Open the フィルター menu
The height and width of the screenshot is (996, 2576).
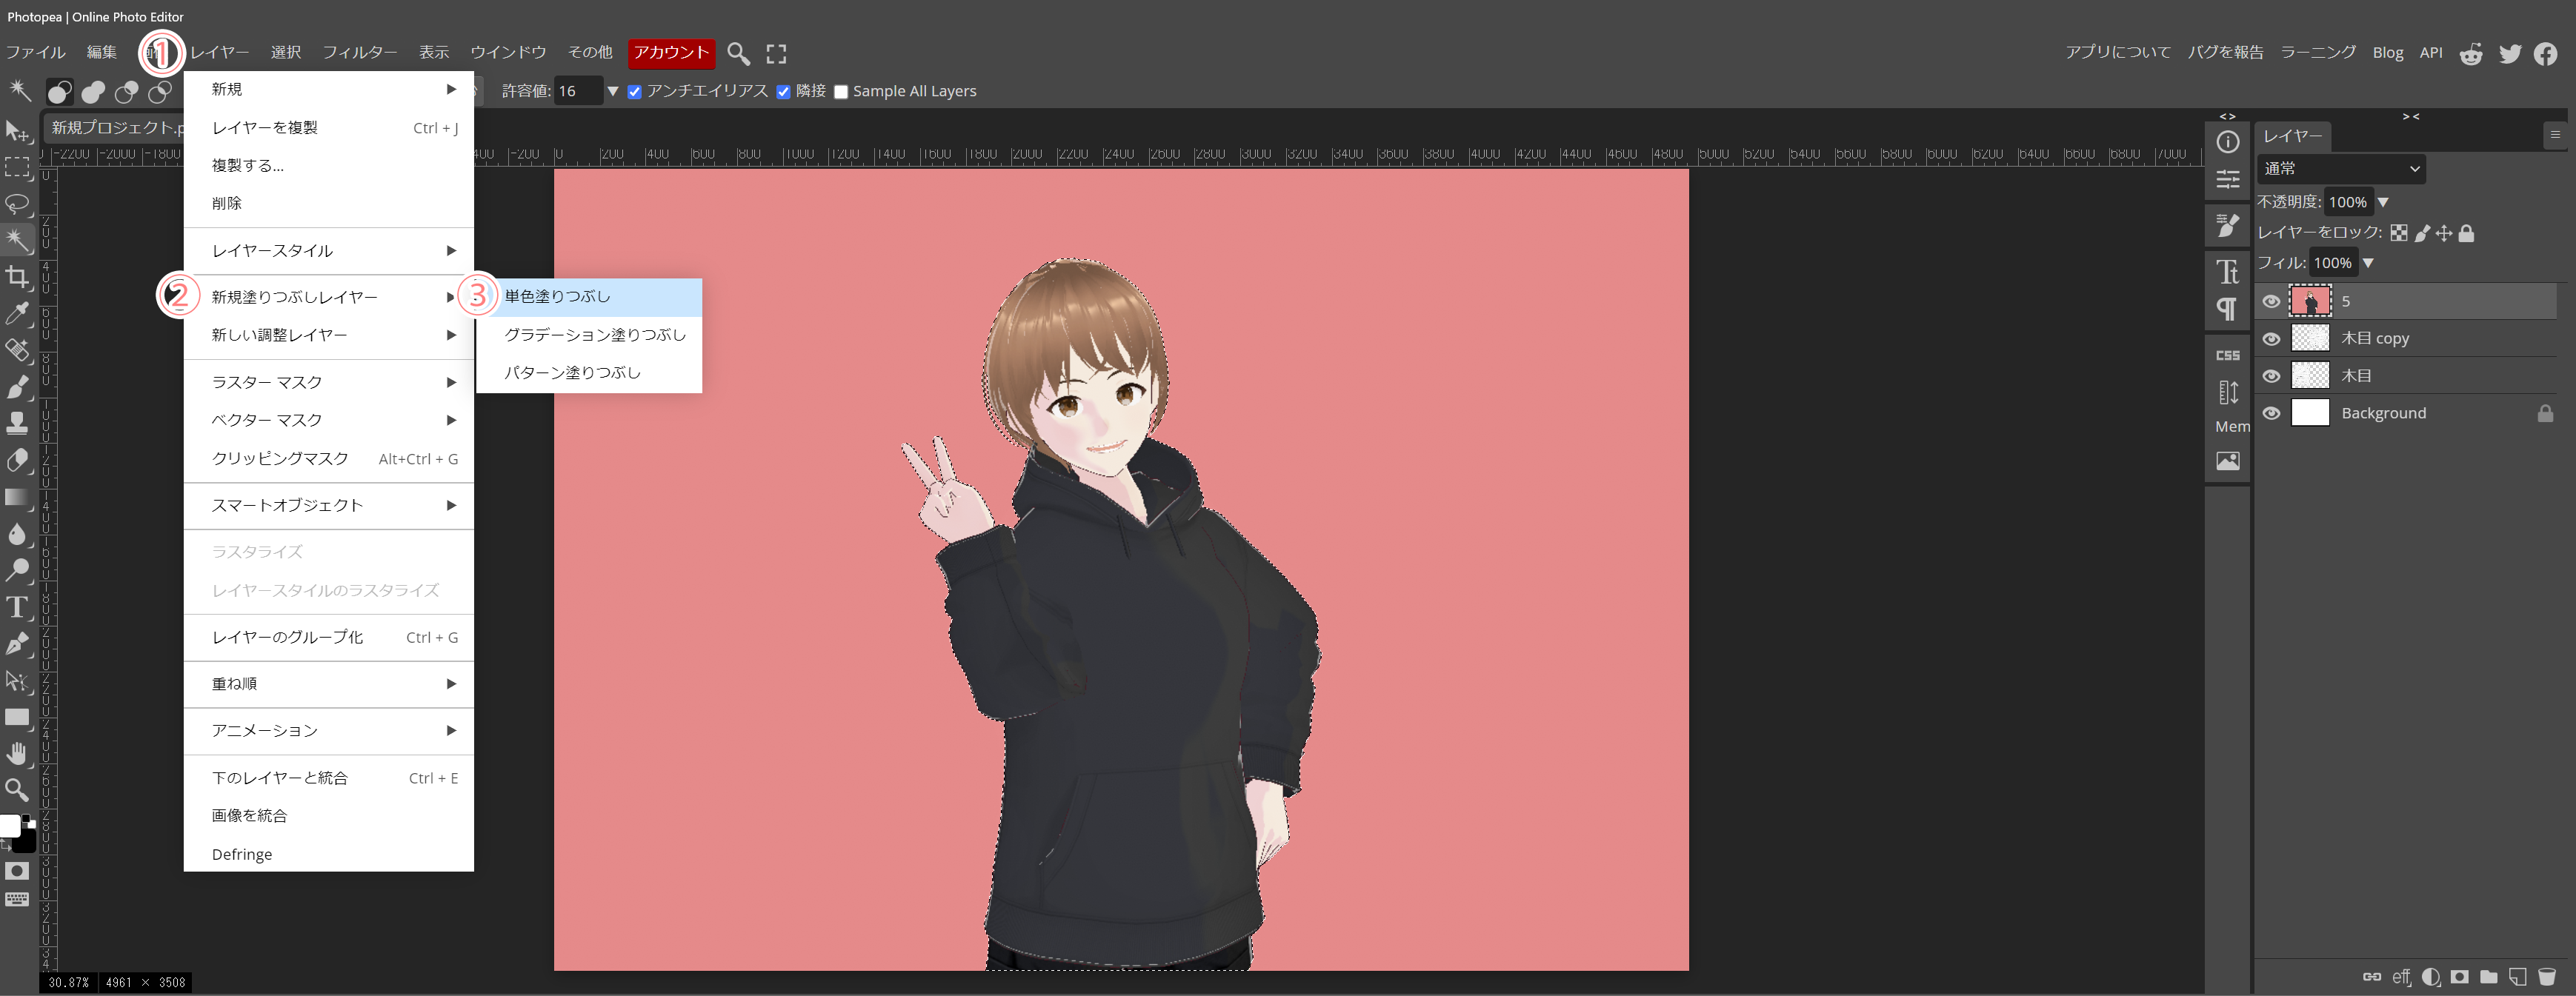coord(359,52)
